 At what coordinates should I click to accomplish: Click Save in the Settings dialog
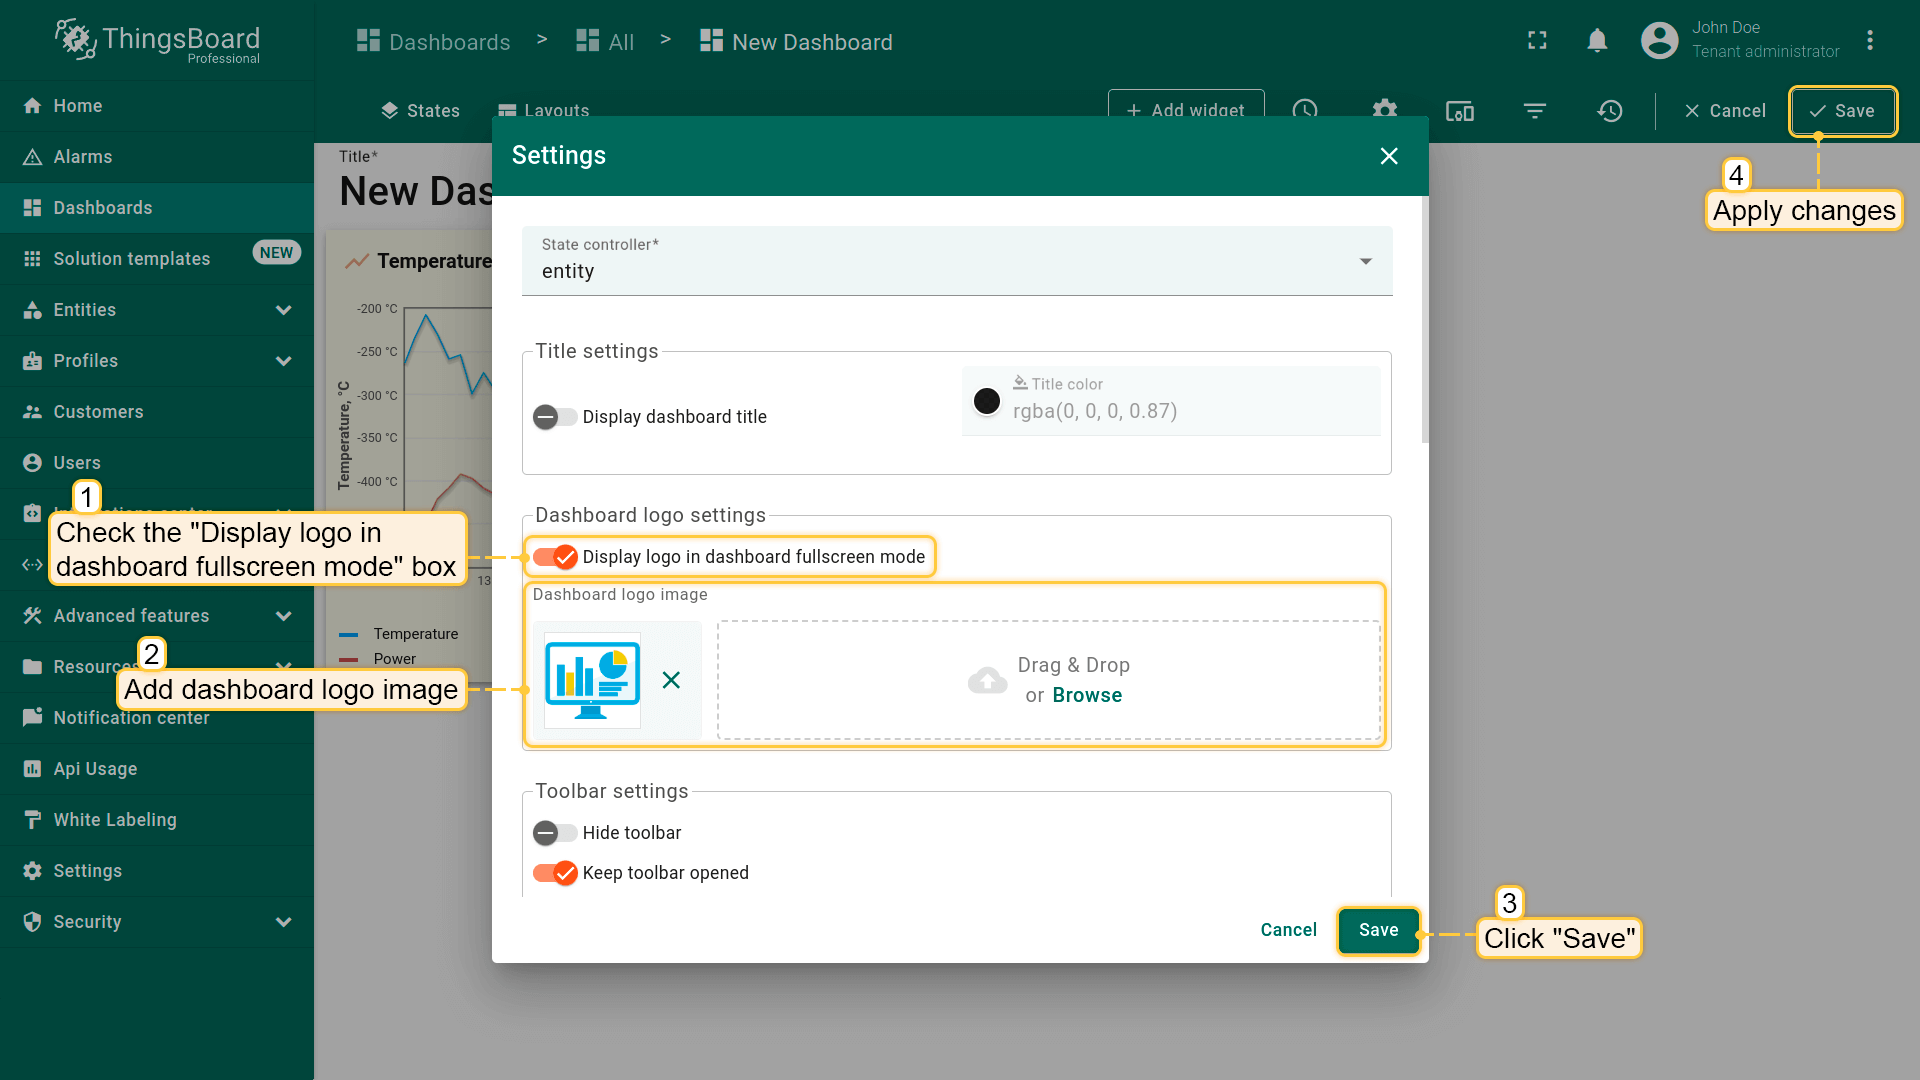tap(1378, 930)
